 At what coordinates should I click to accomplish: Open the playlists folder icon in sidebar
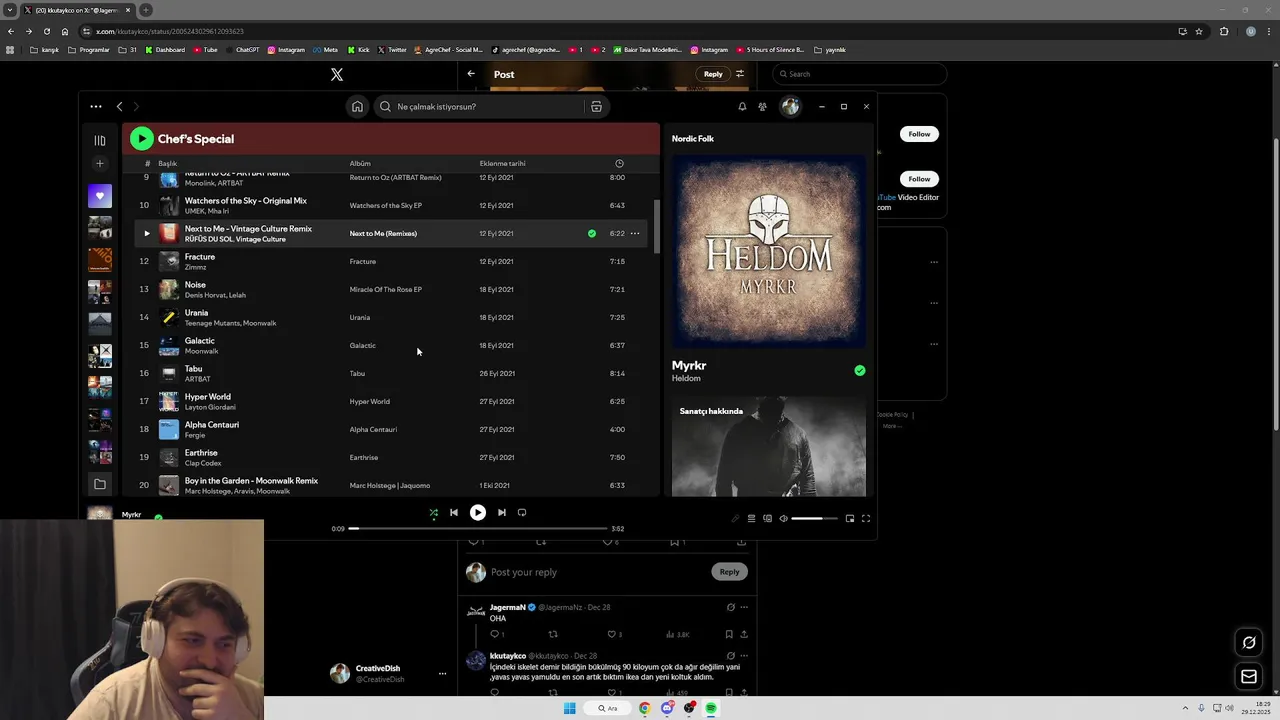point(100,484)
